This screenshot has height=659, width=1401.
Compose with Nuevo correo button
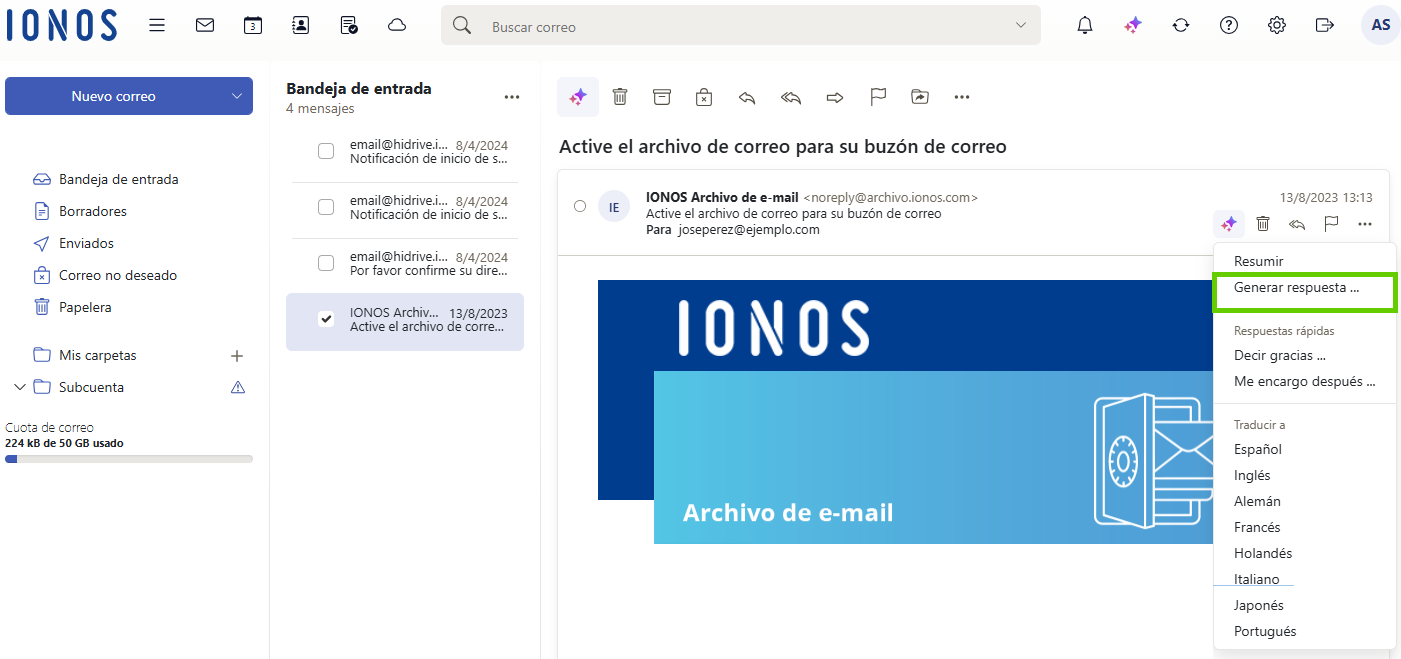pyautogui.click(x=113, y=96)
